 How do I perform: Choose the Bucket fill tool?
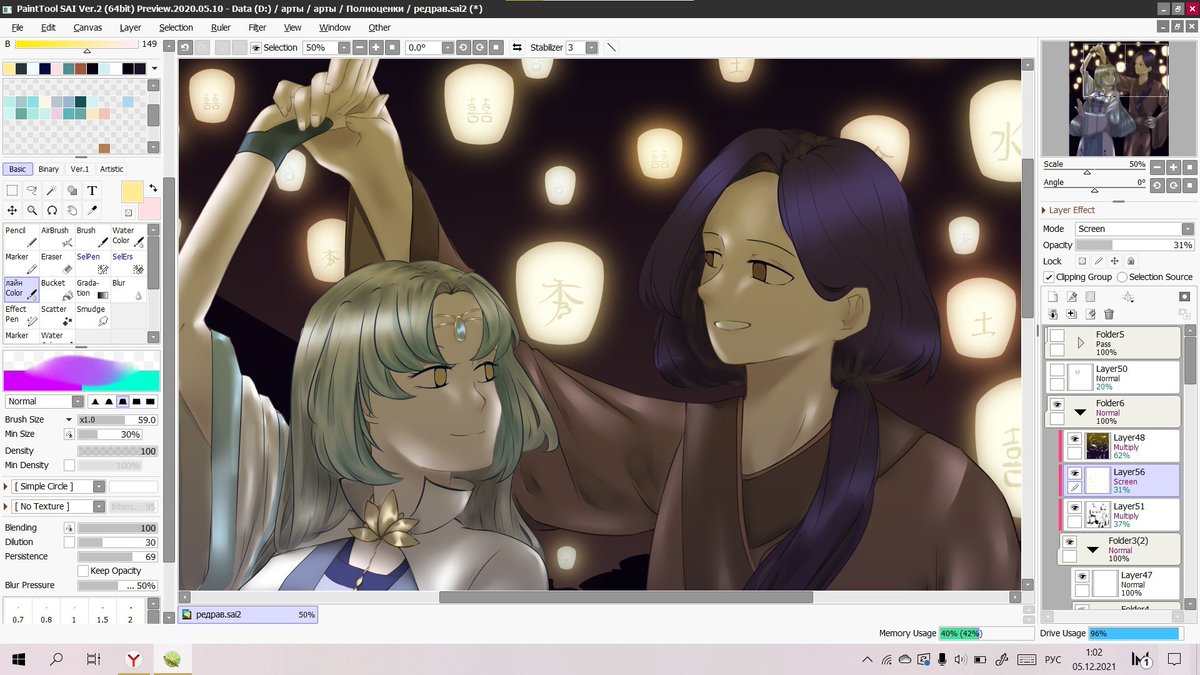coord(57,288)
